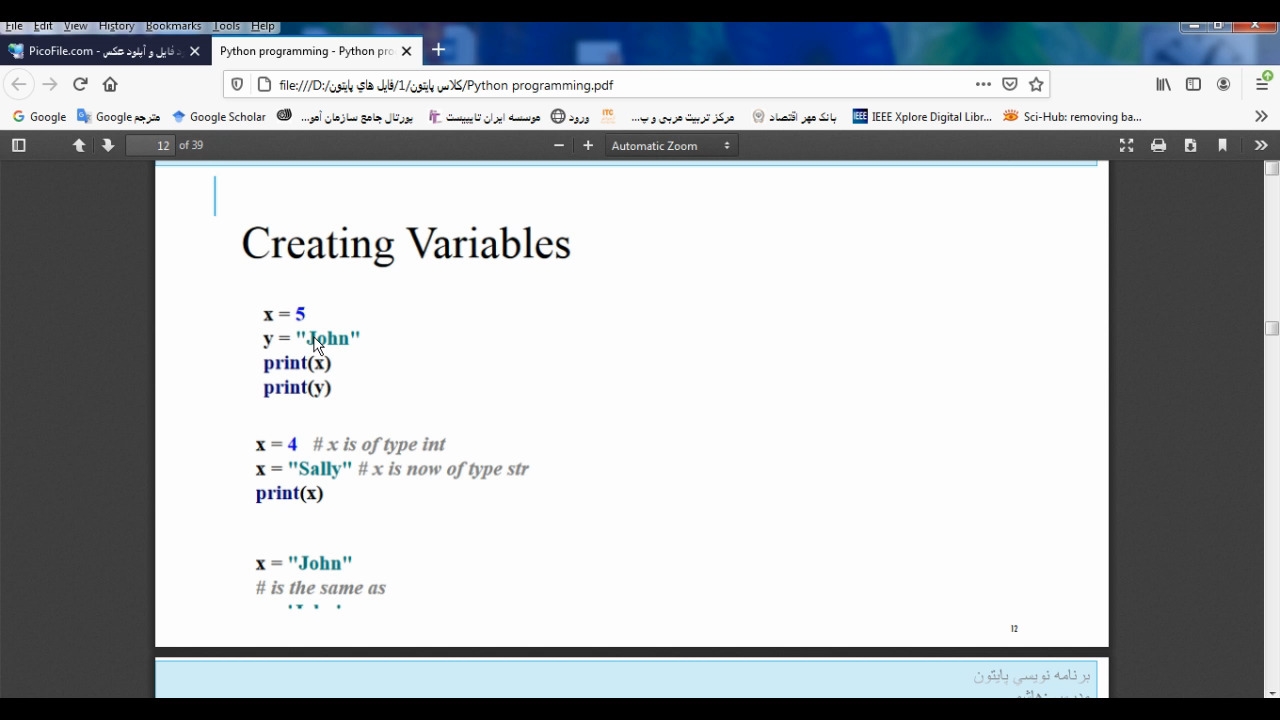Open Google Scholar bookmark
The image size is (1280, 720).
[219, 117]
